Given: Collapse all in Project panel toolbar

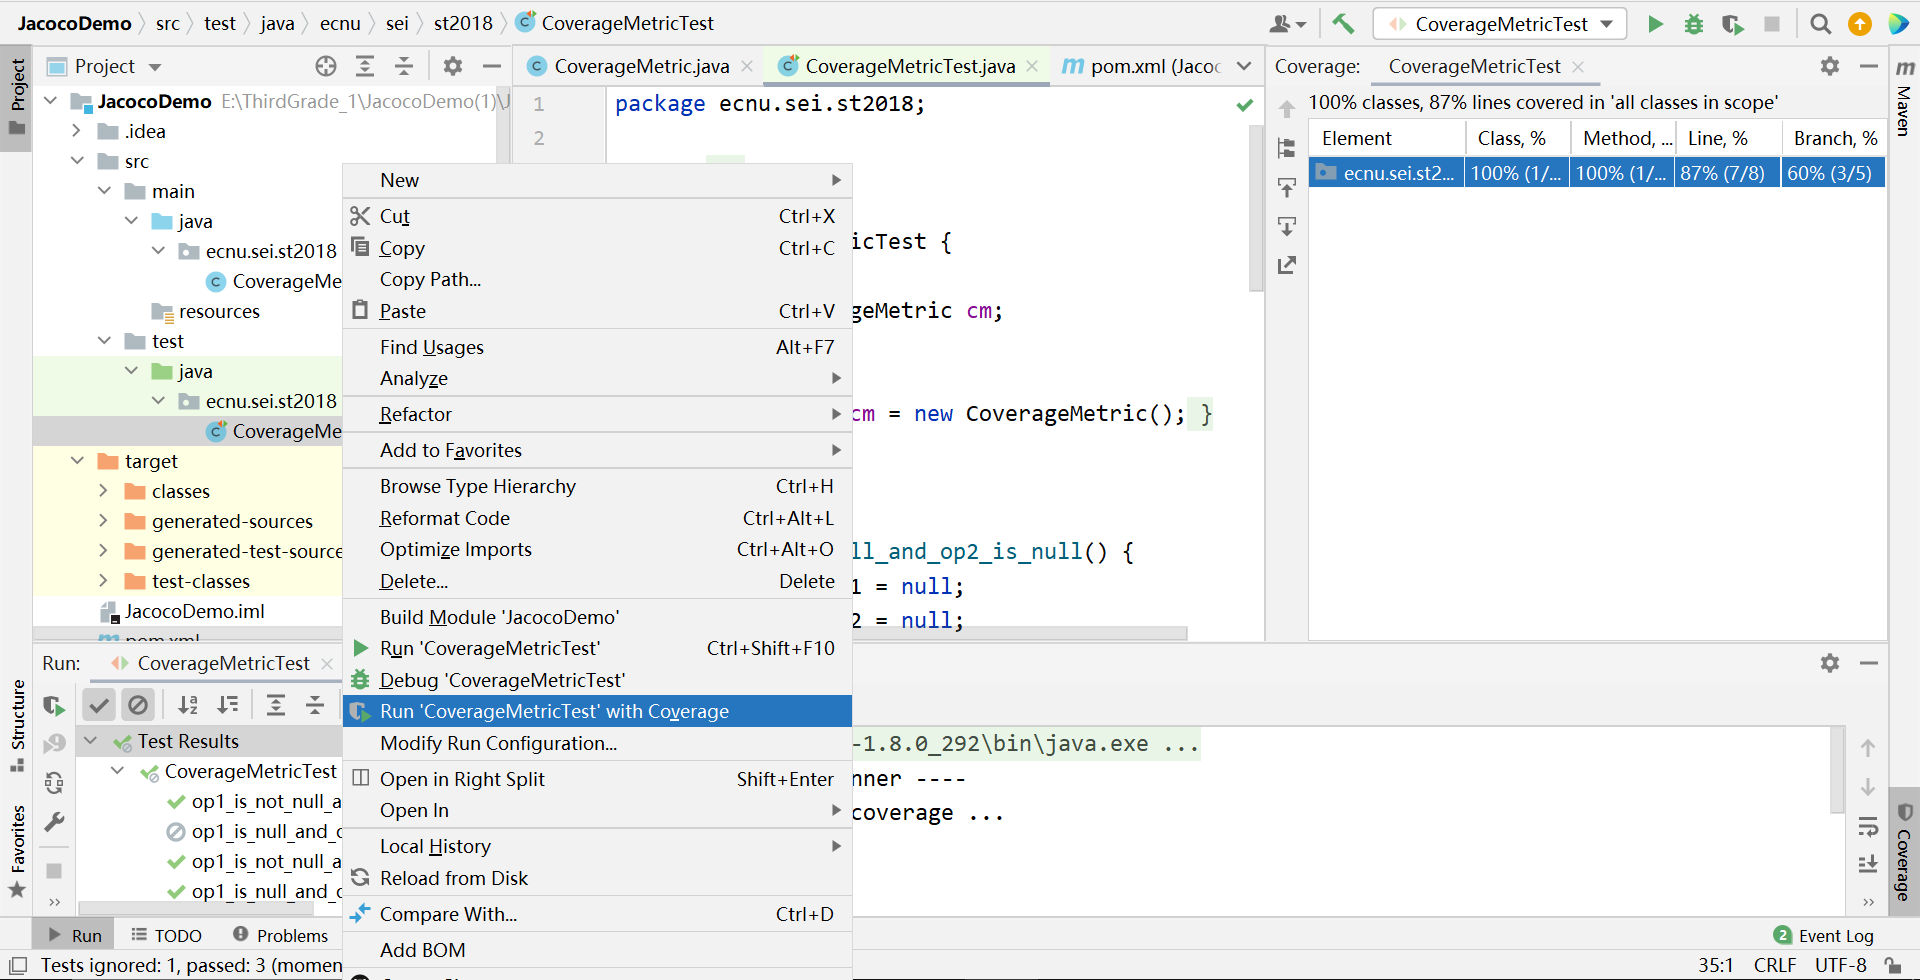Looking at the screenshot, I should [404, 66].
